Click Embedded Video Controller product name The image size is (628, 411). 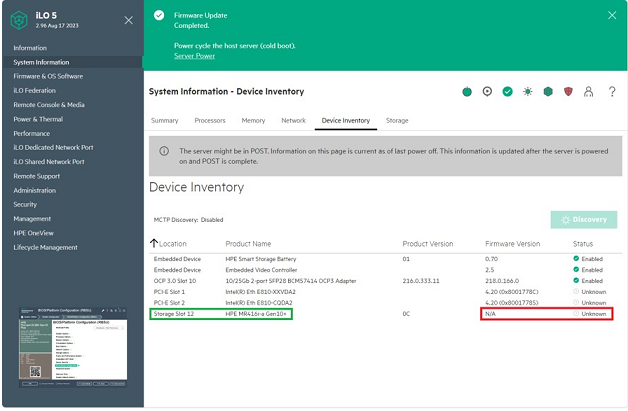click(x=261, y=270)
